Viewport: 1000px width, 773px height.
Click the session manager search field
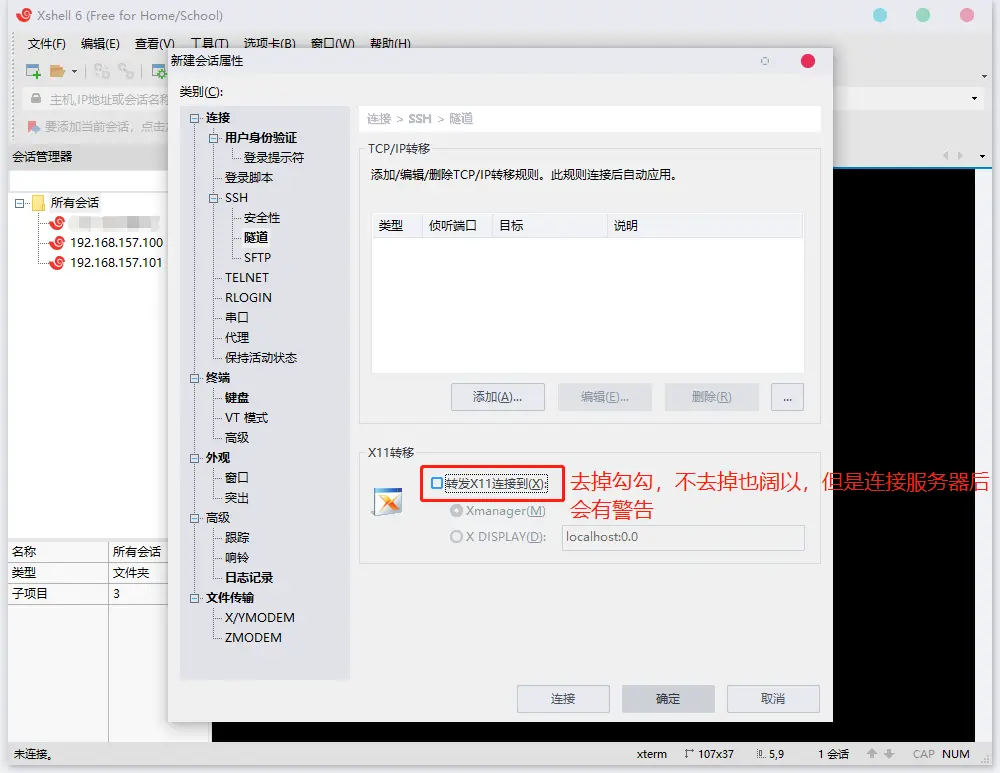point(88,180)
